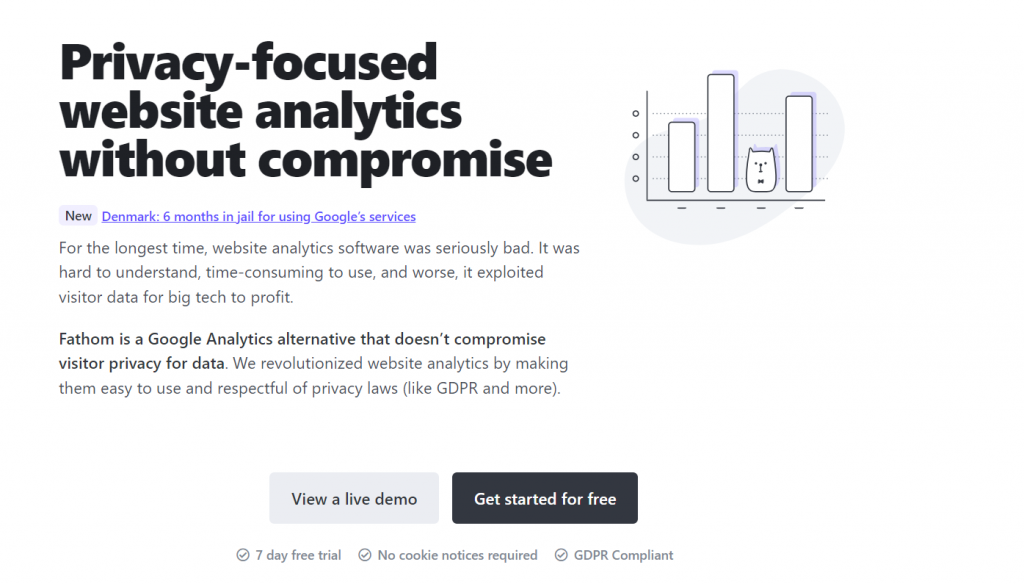Click the No cookie notices required text
The width and height of the screenshot is (1024, 584).
457,555
